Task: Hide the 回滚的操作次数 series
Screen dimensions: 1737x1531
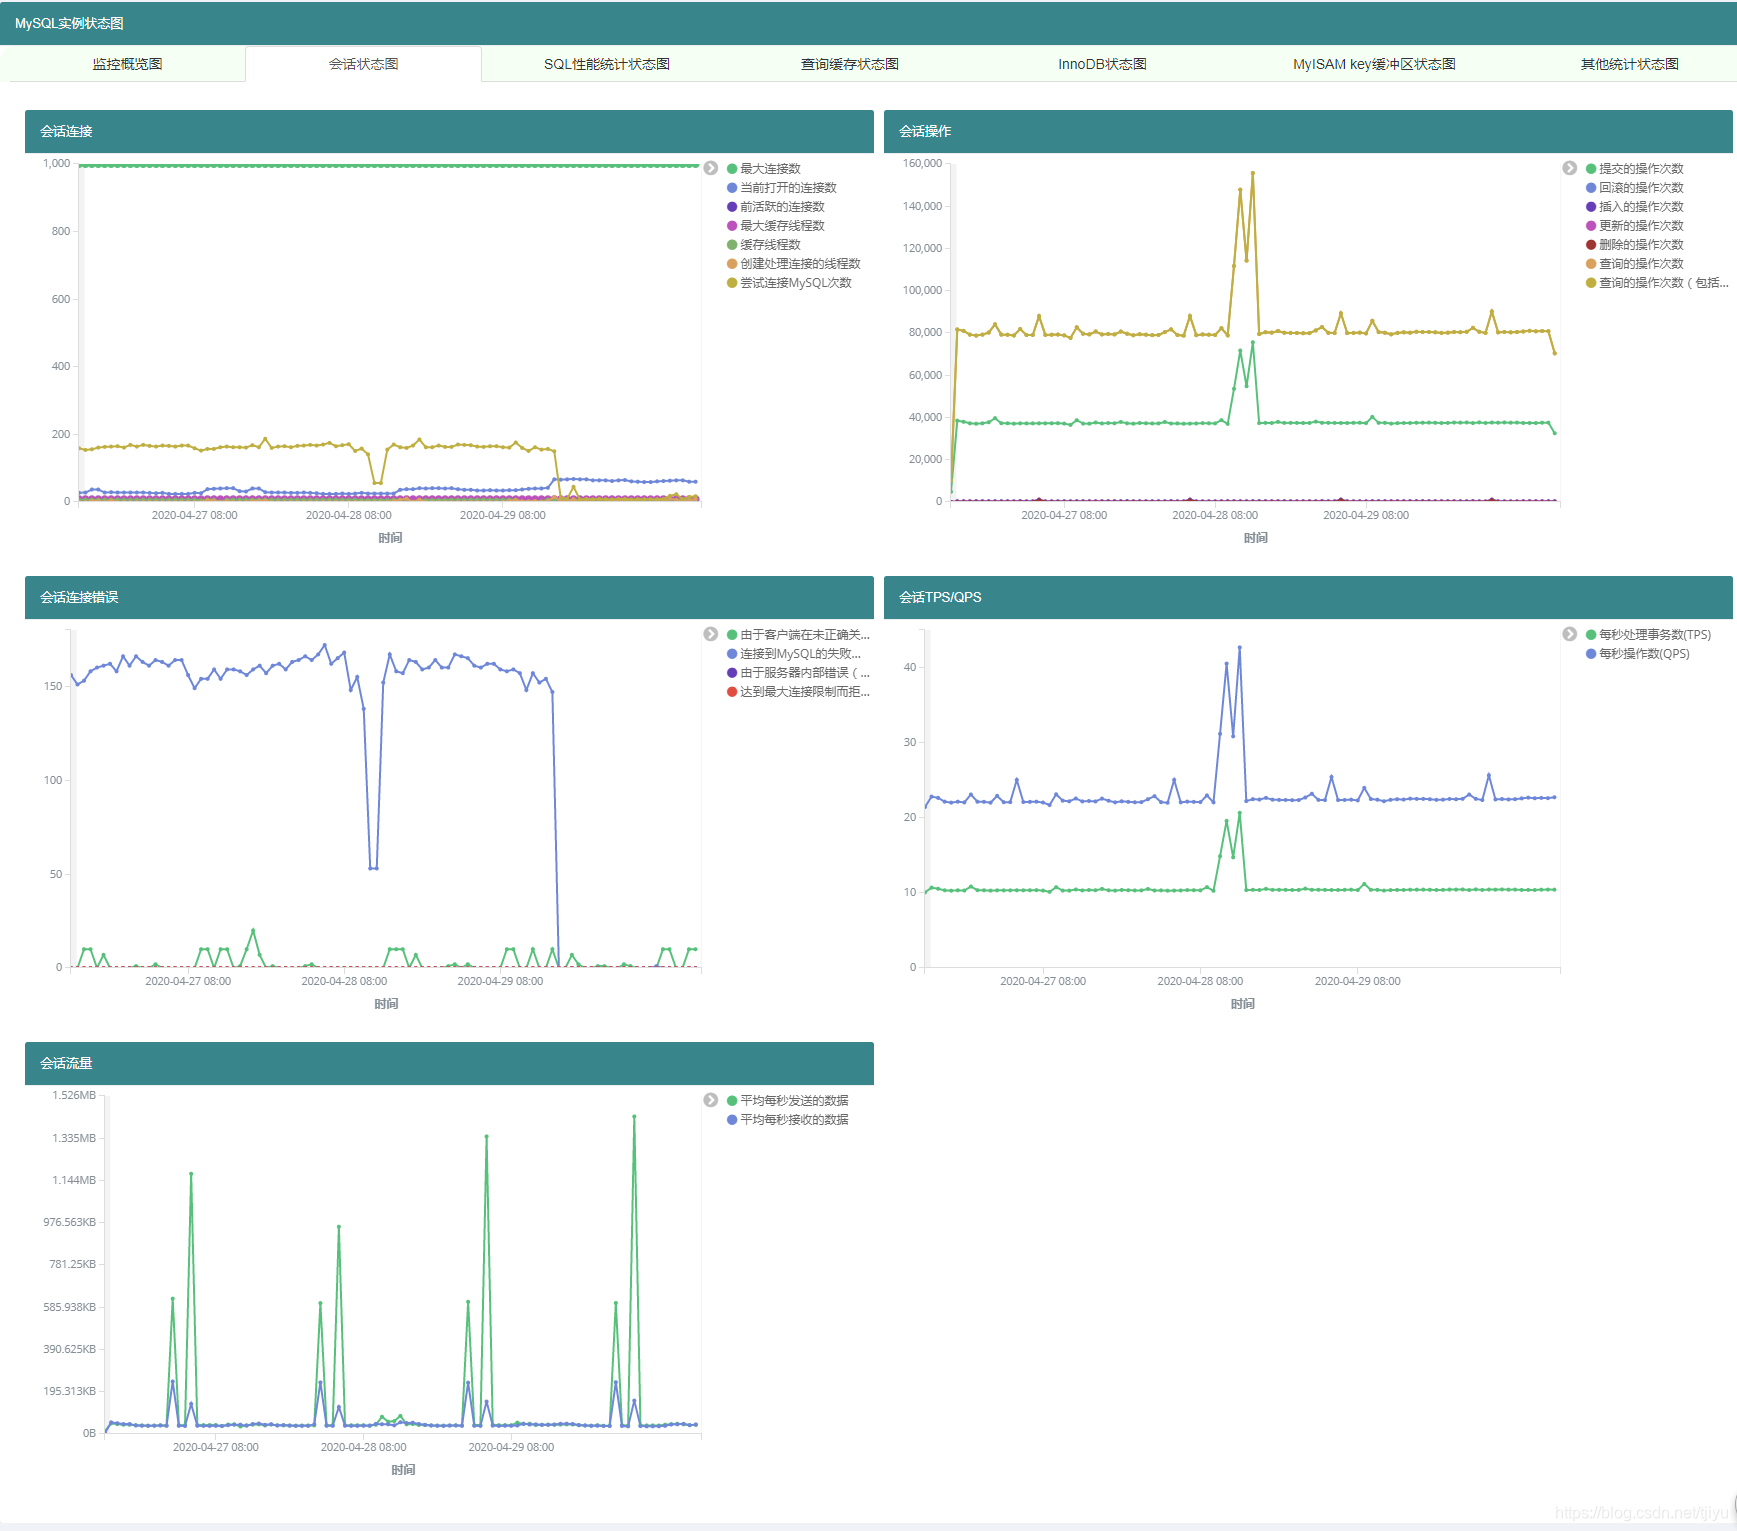Action: (x=1635, y=188)
